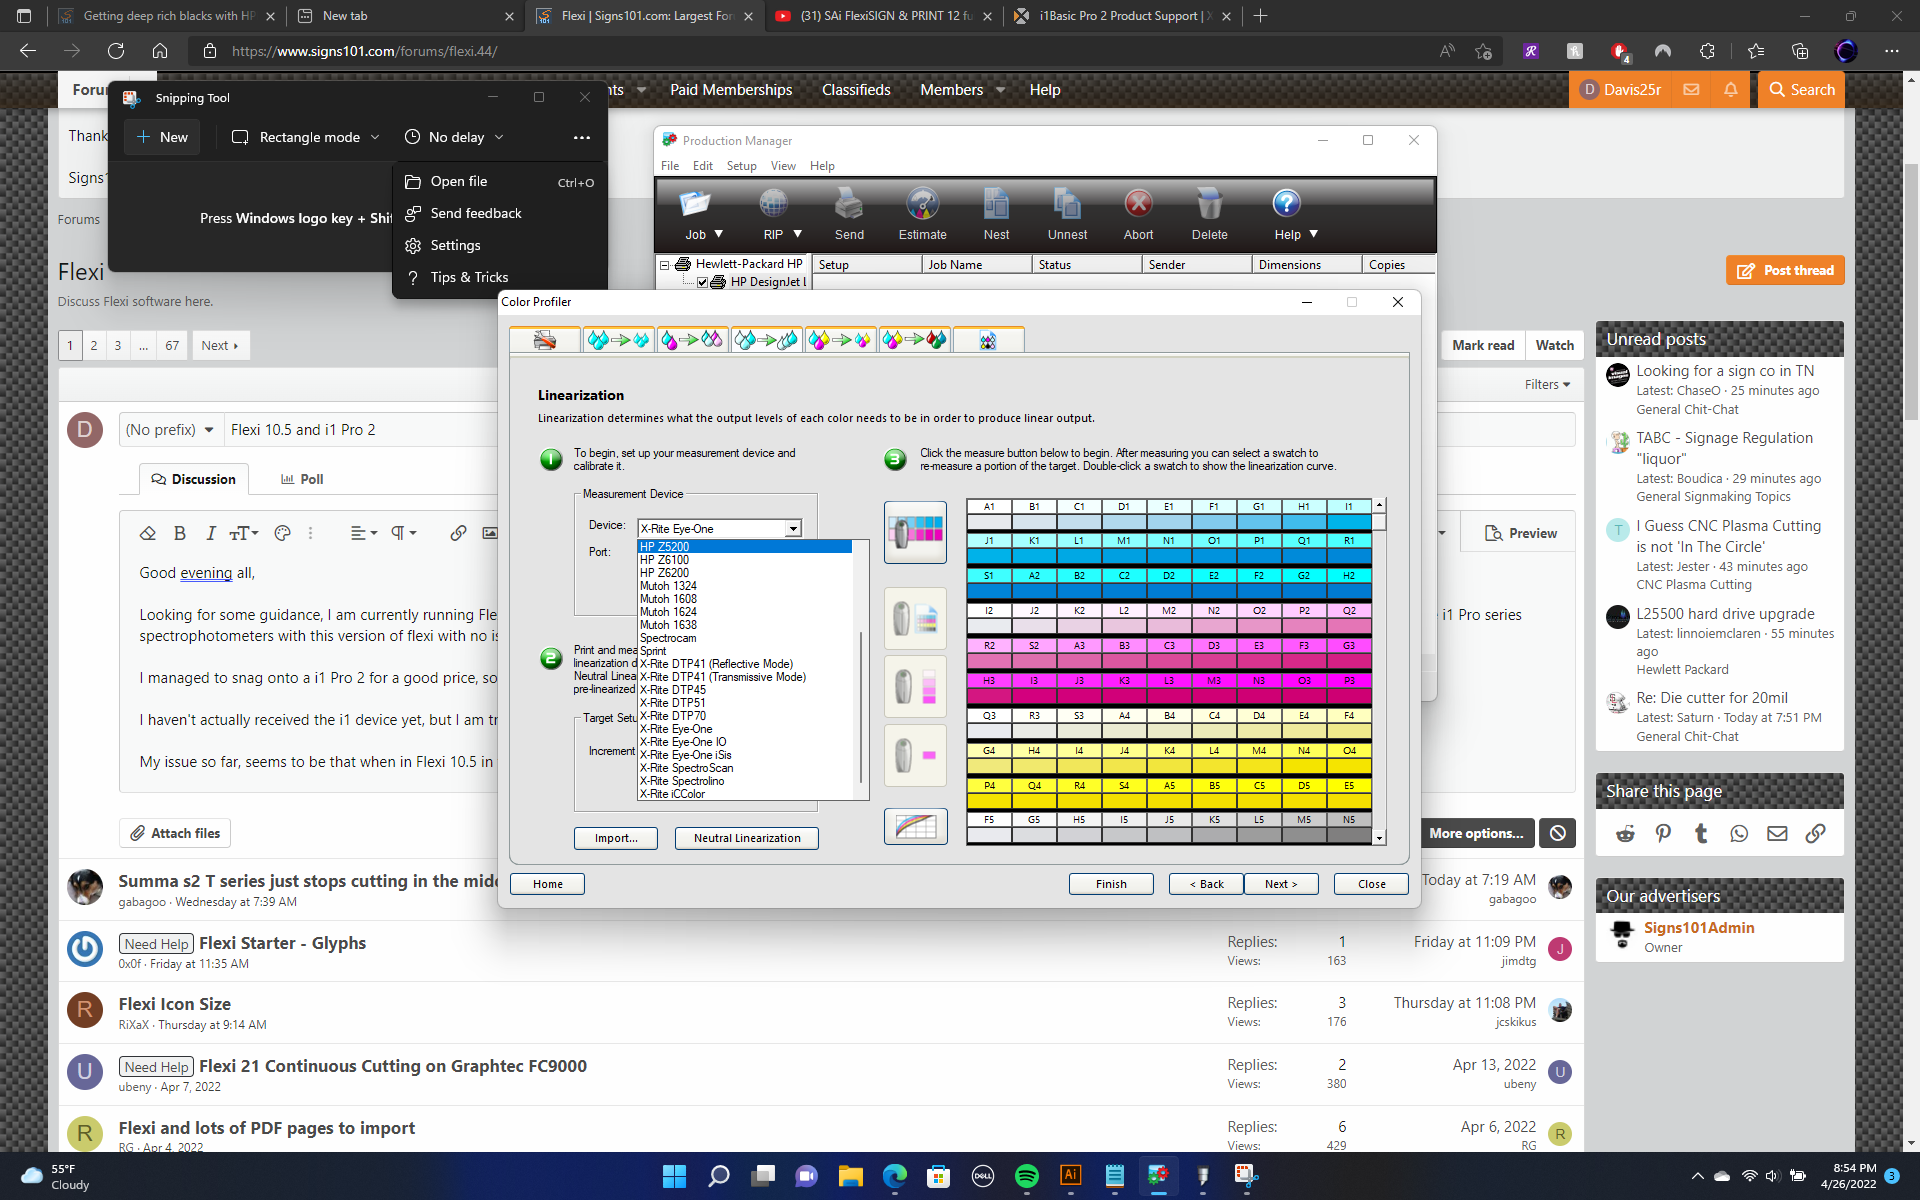Click the blue Help question-mark icon

[1286, 203]
